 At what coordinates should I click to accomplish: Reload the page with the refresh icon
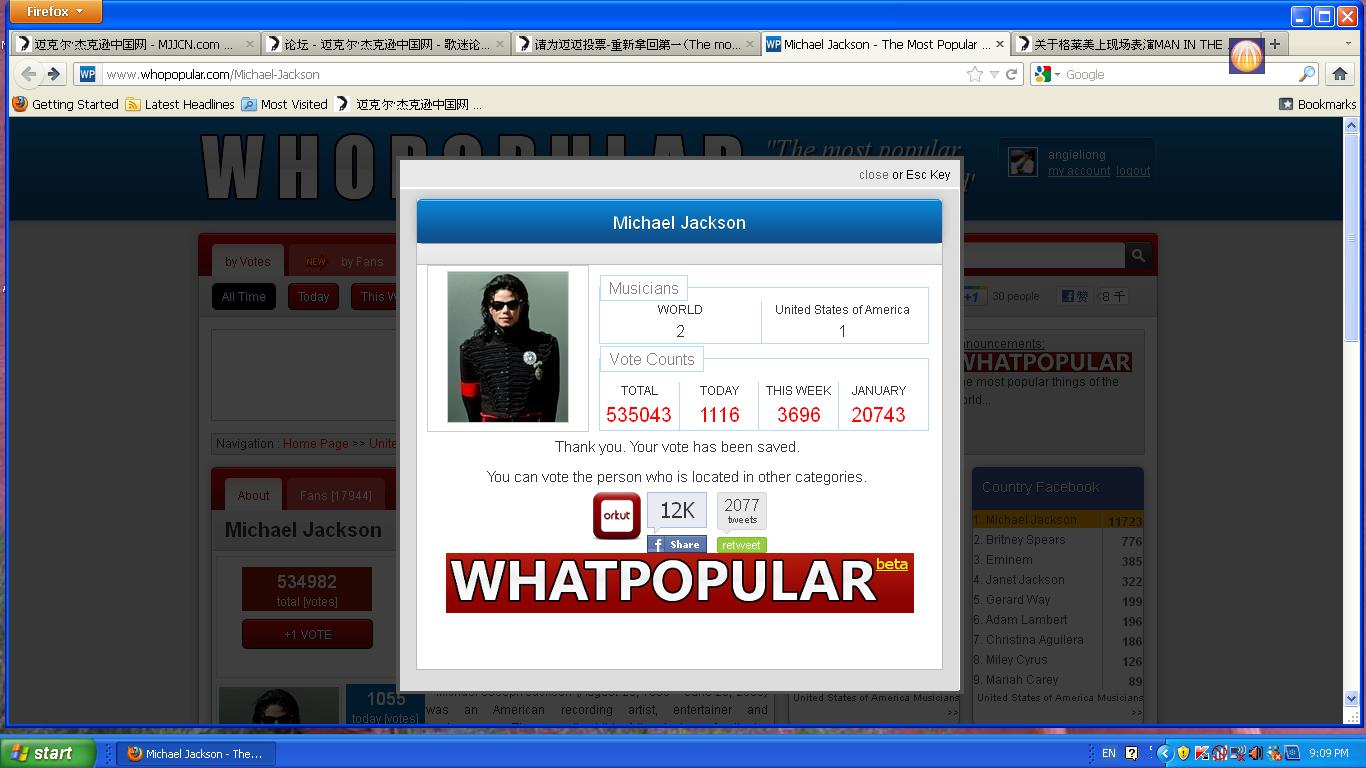[x=1012, y=74]
